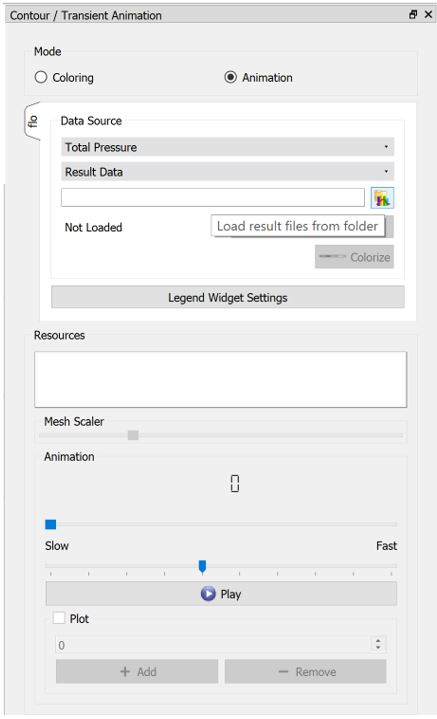Select the Coloring radio button
Screen dimensions: 437x719
(41, 77)
